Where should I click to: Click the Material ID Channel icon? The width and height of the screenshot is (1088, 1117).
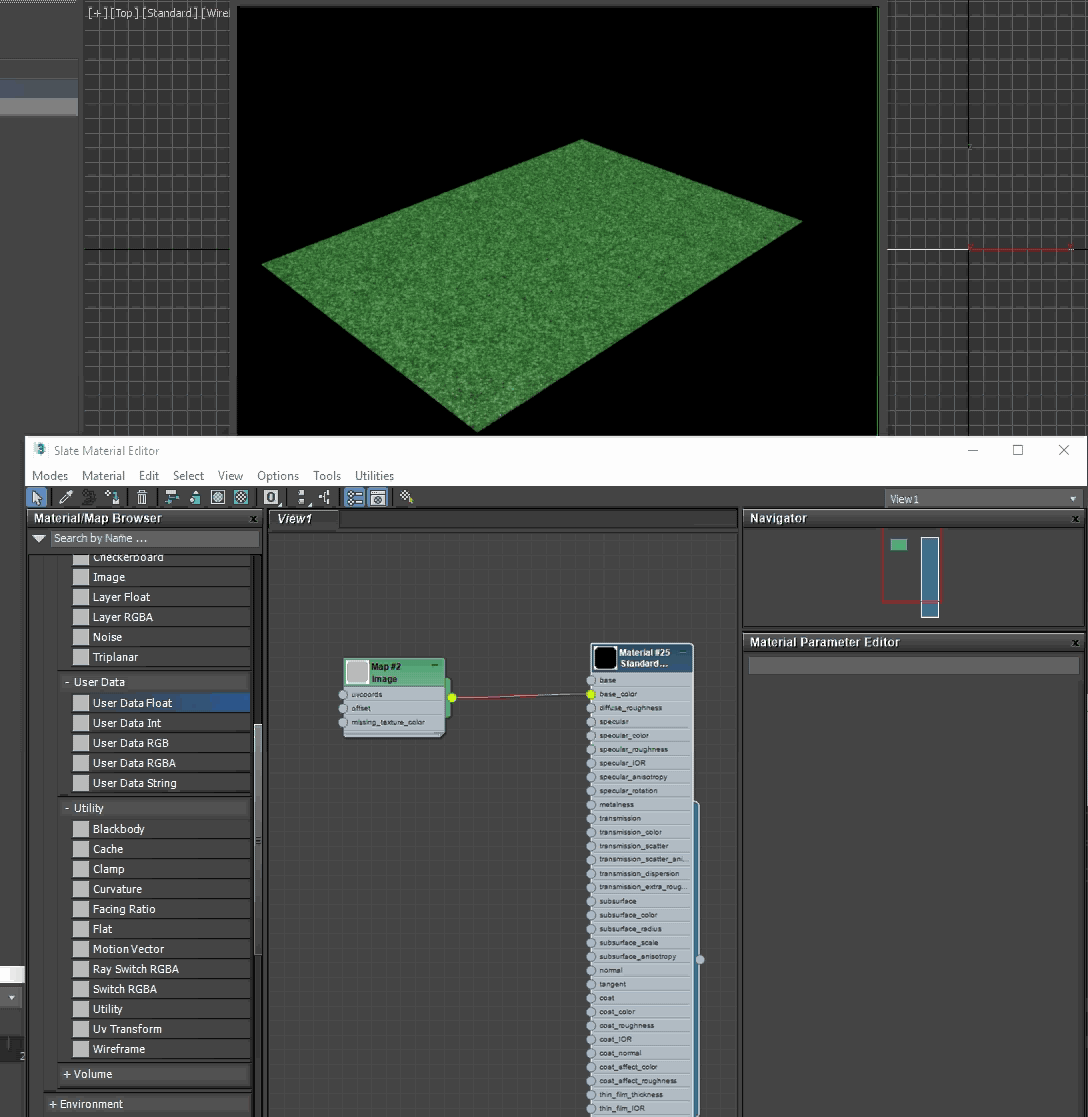point(270,497)
